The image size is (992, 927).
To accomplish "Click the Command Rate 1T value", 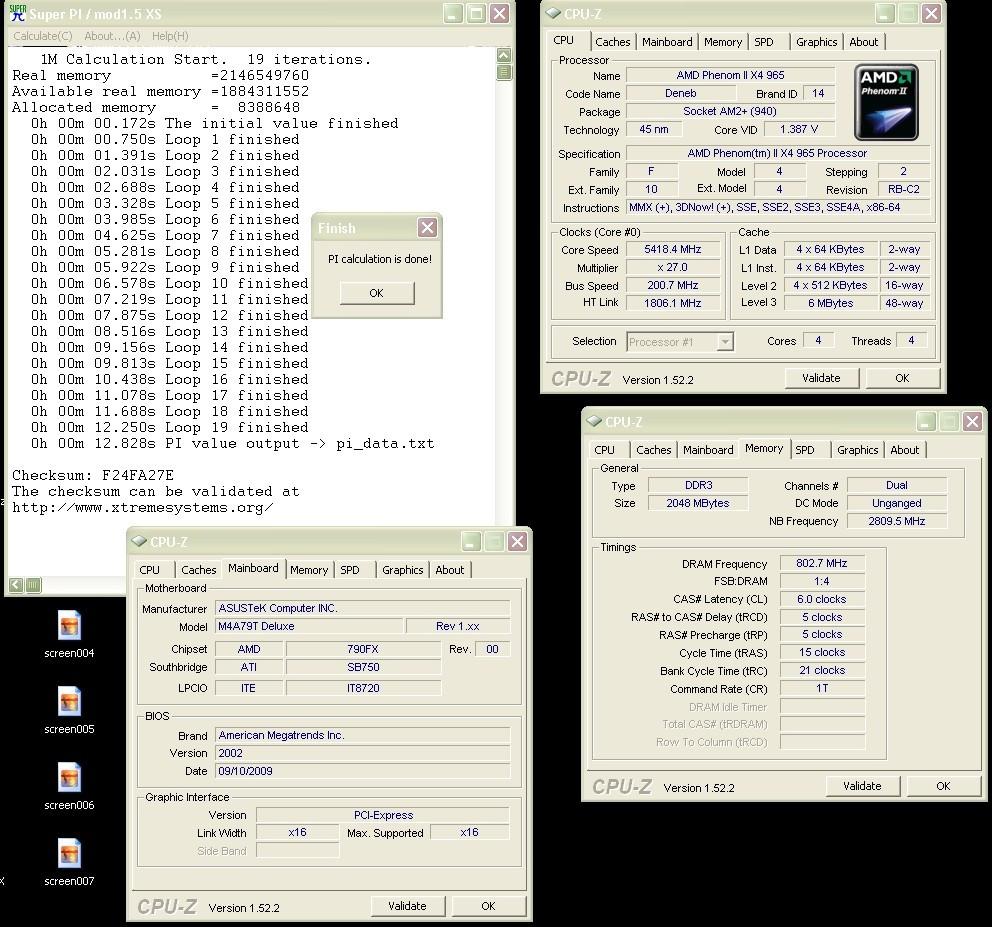I will pyautogui.click(x=821, y=688).
